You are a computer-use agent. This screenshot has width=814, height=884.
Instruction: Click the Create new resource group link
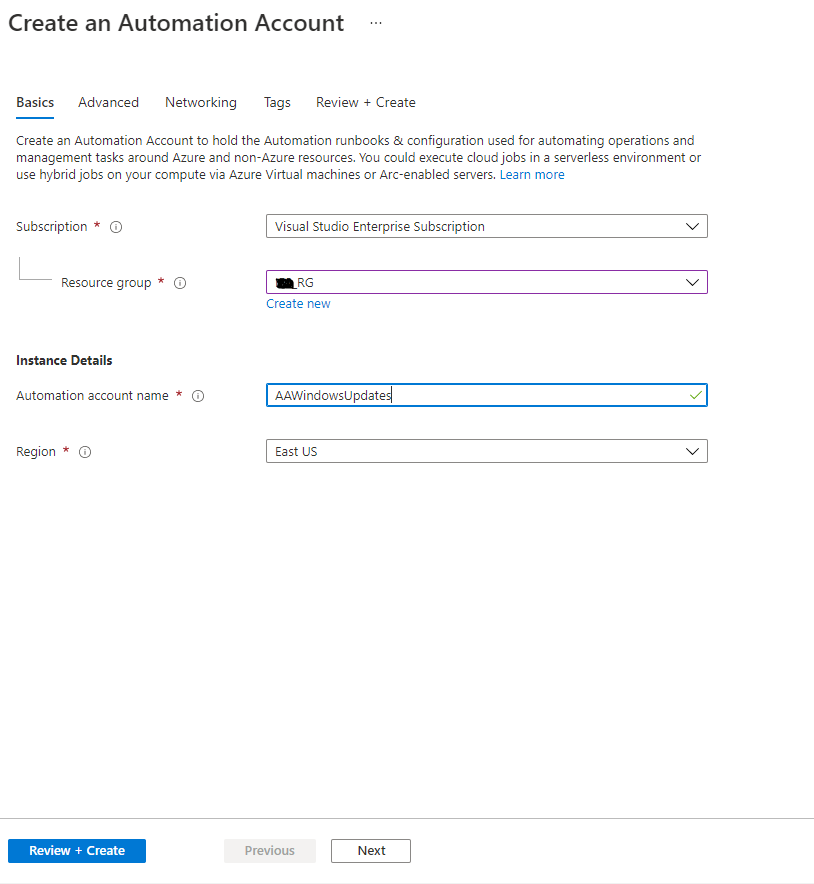(x=297, y=303)
